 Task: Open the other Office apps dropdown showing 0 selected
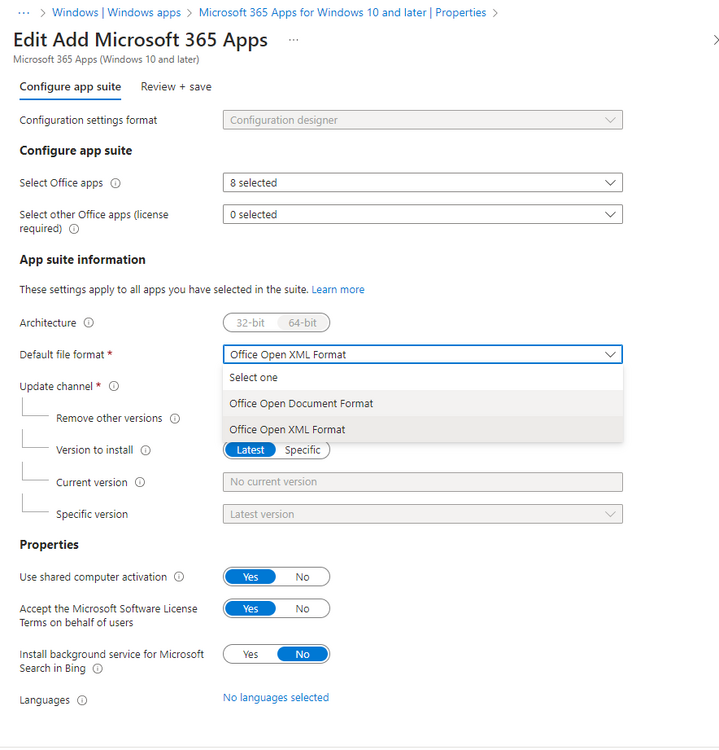tap(423, 214)
